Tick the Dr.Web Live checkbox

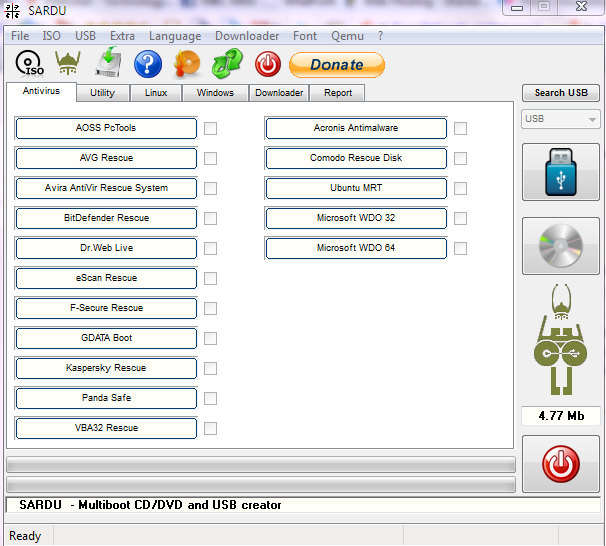(x=210, y=248)
